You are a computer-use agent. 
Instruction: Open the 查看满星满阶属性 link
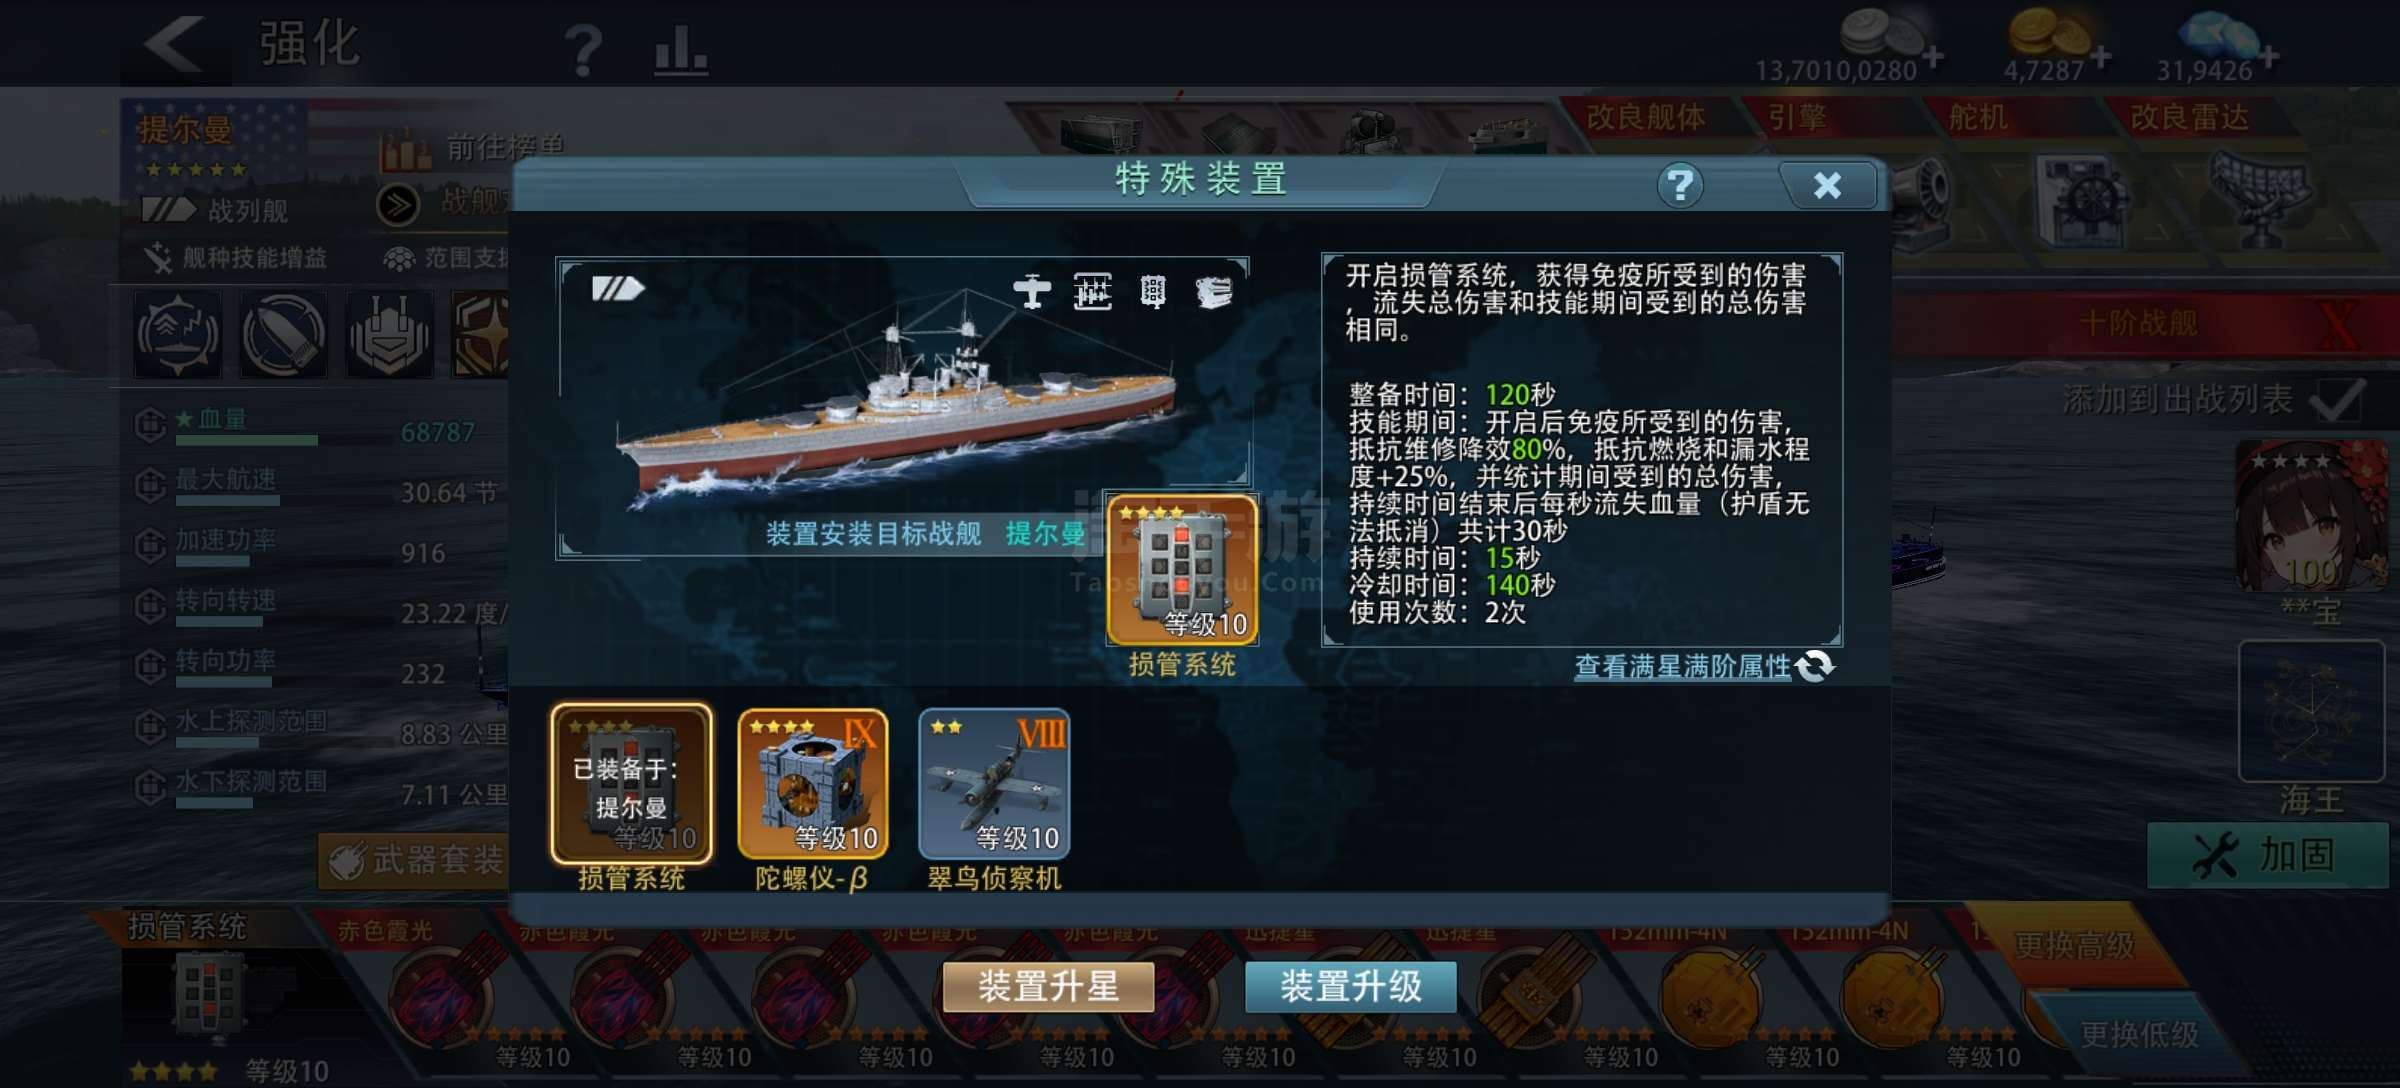click(1683, 666)
